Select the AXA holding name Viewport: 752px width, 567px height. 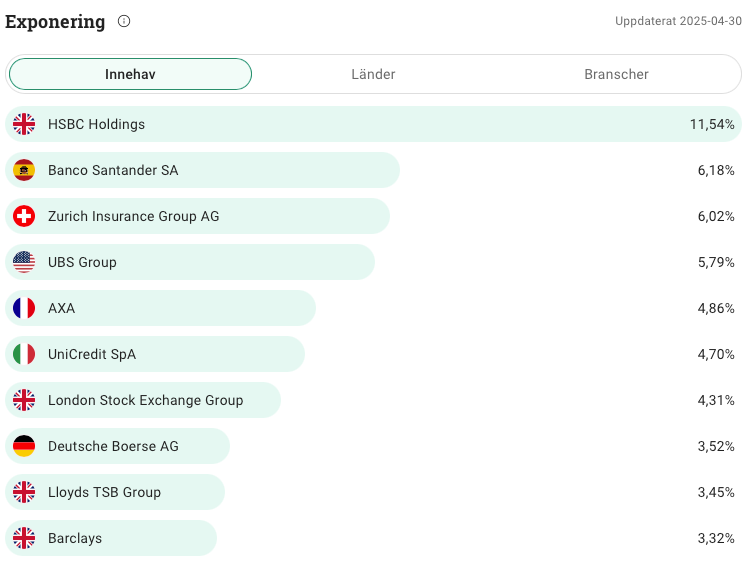61,308
